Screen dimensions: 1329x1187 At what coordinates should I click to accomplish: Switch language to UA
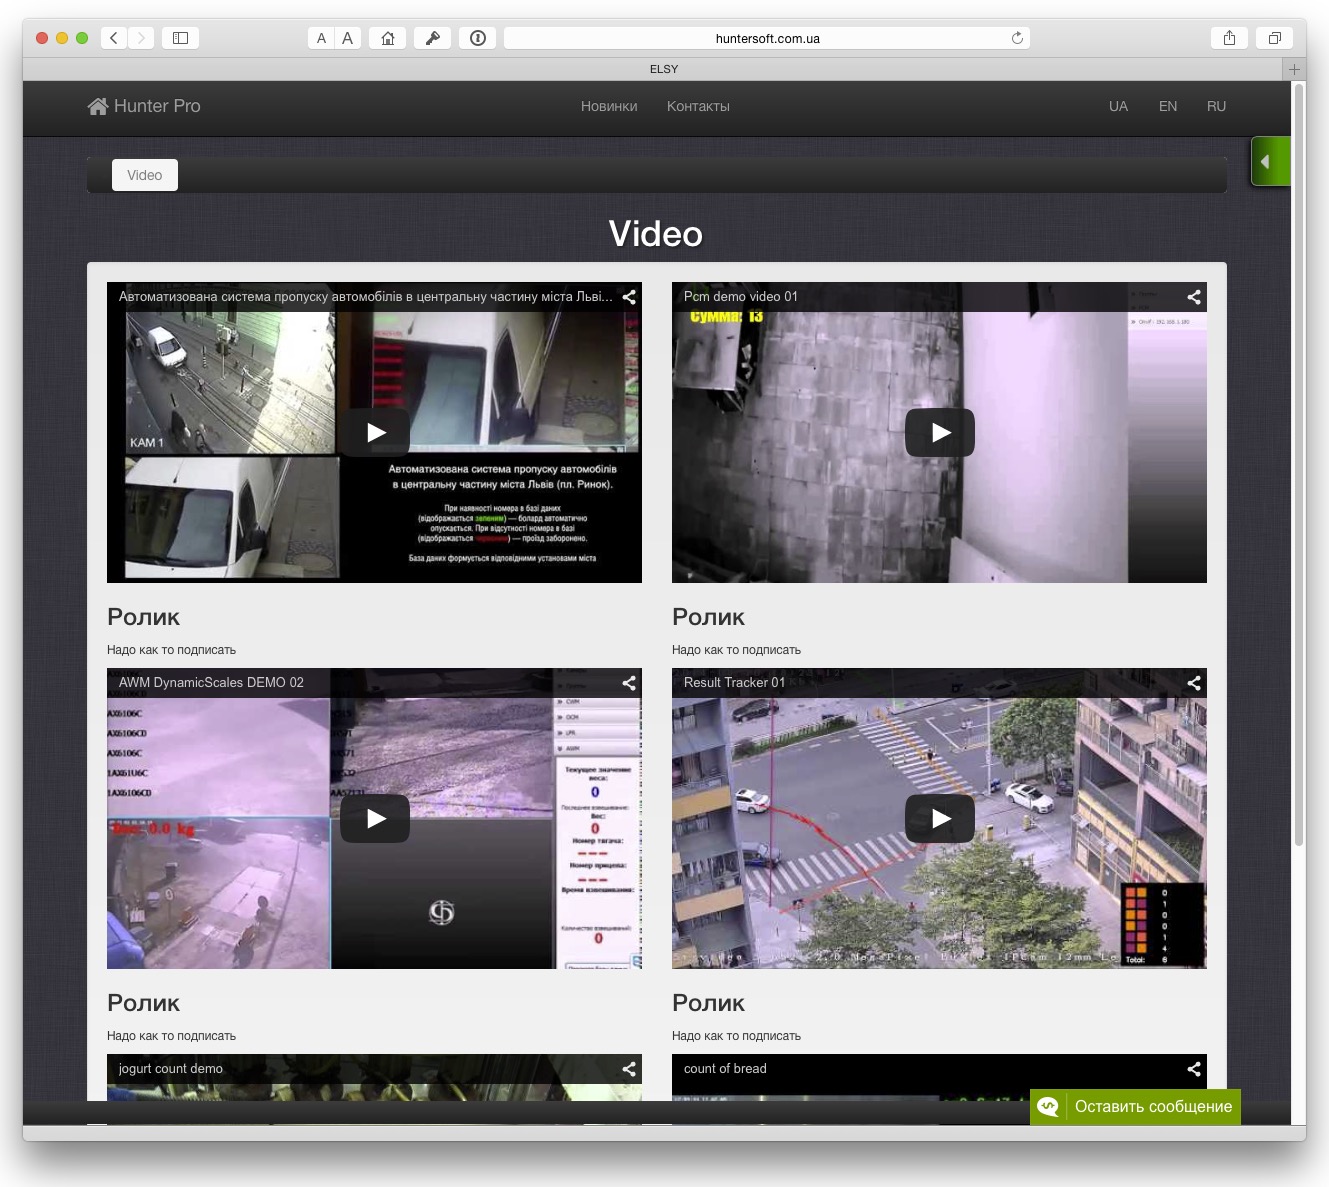pyautogui.click(x=1118, y=106)
